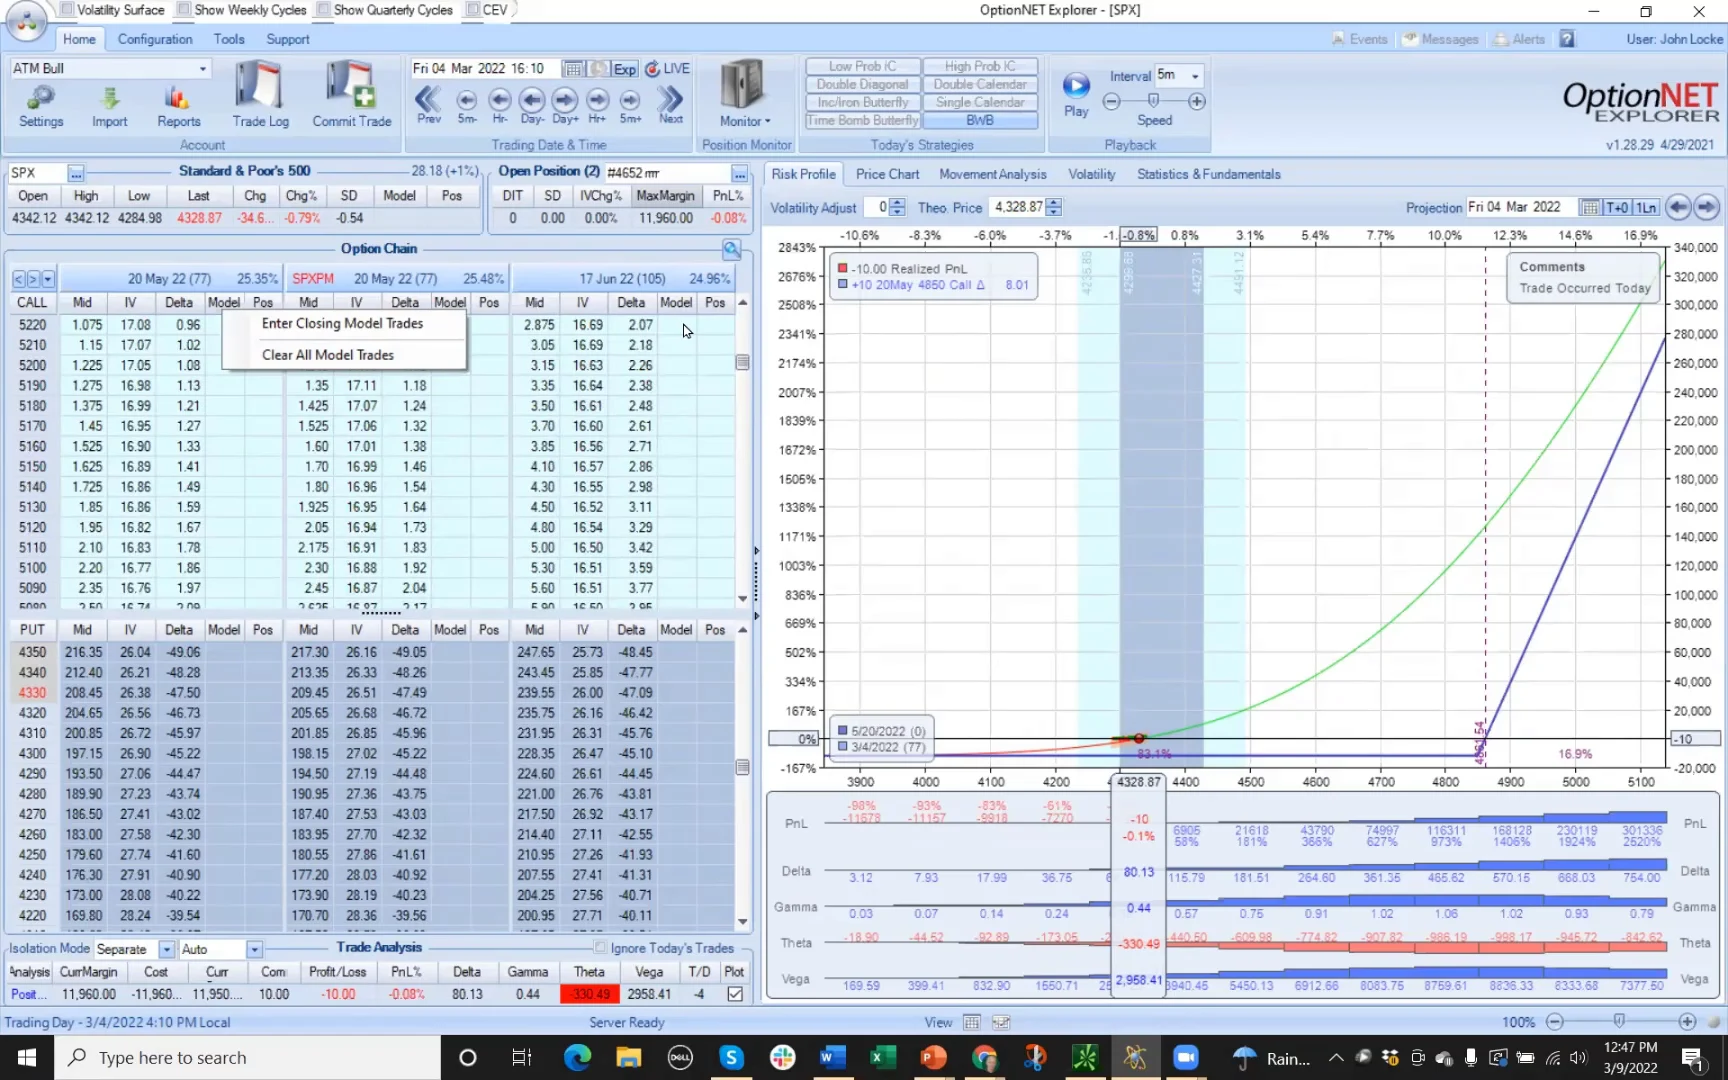Open the Reports icon
Image resolution: width=1728 pixels, height=1080 pixels.
pos(178,106)
